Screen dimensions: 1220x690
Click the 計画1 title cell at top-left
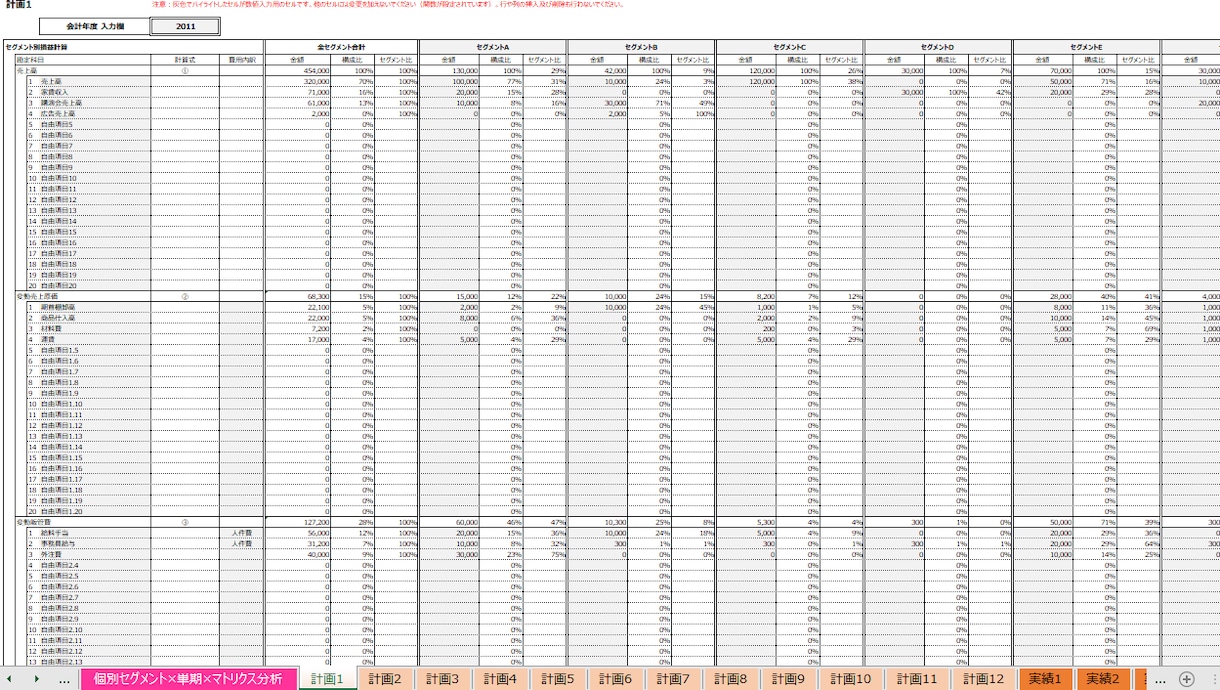point(20,6)
